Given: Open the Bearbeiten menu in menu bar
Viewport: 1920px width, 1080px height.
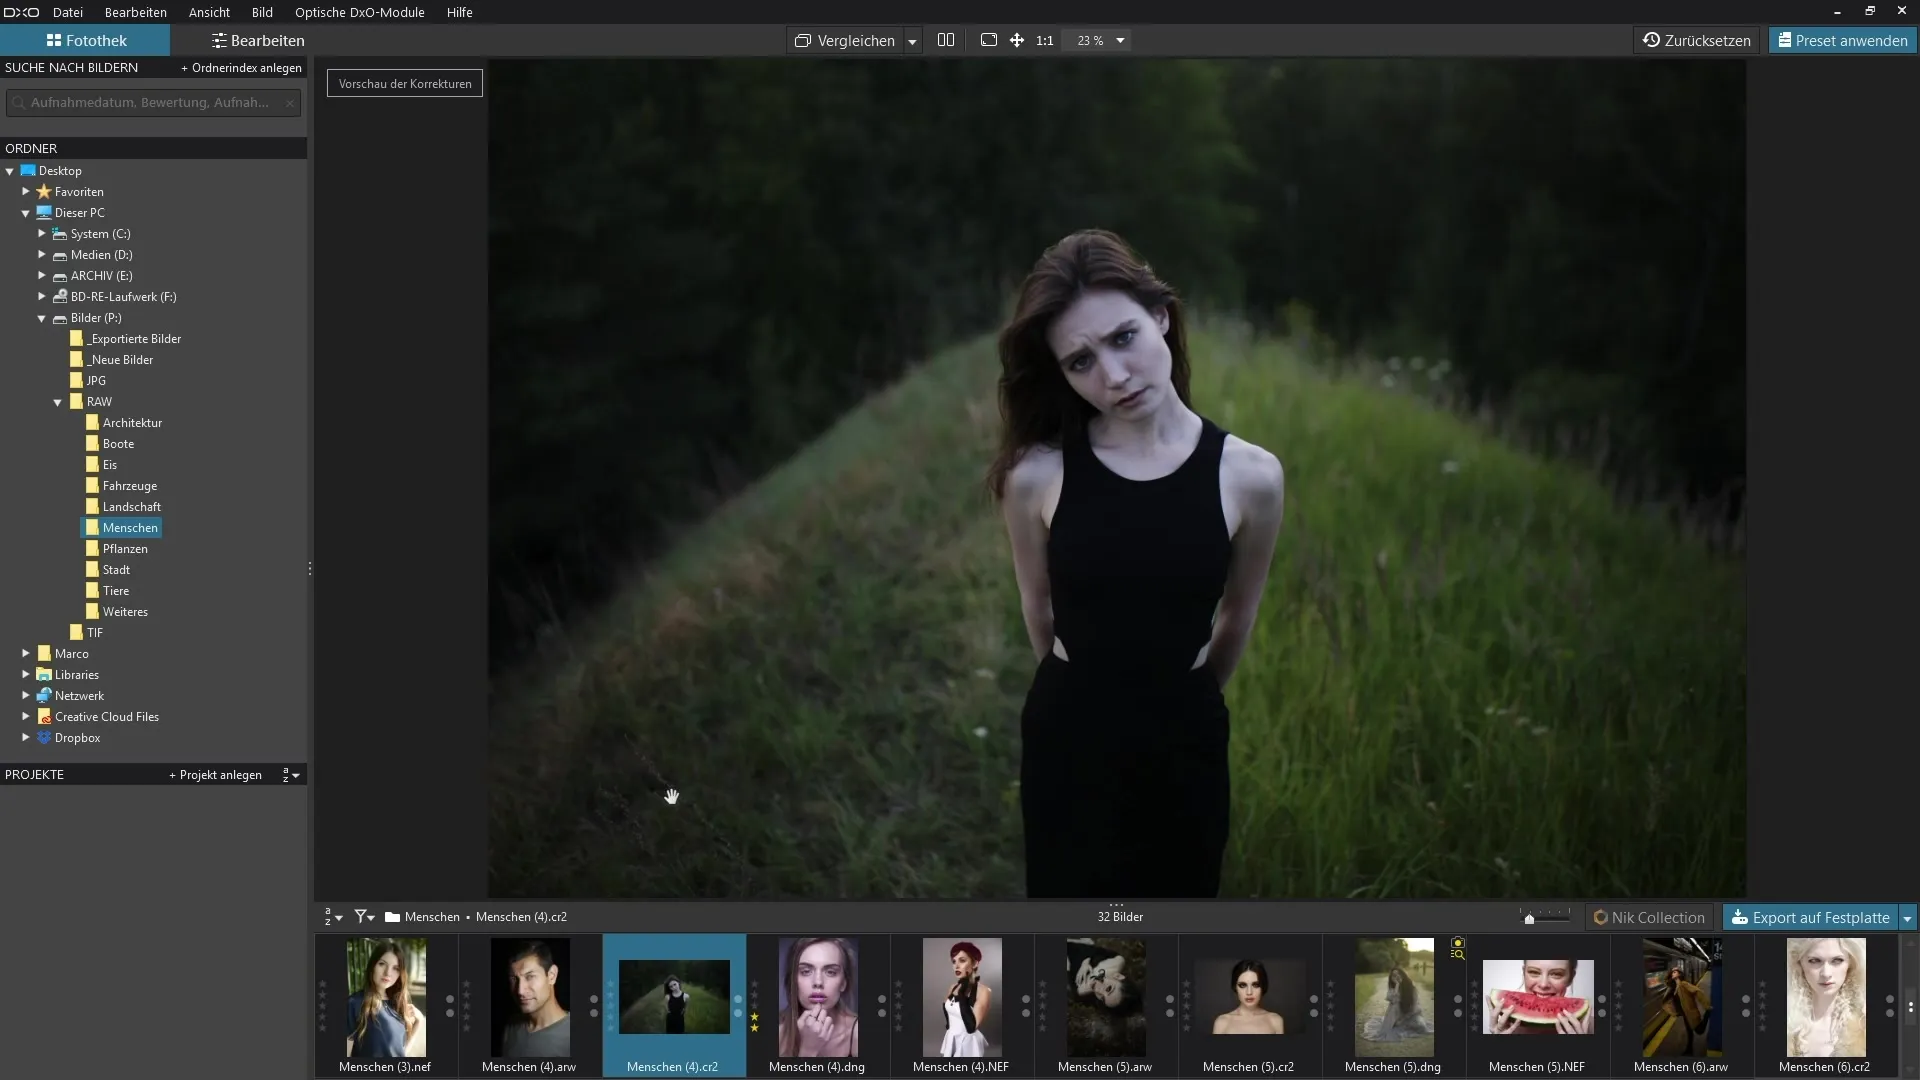Looking at the screenshot, I should point(136,12).
